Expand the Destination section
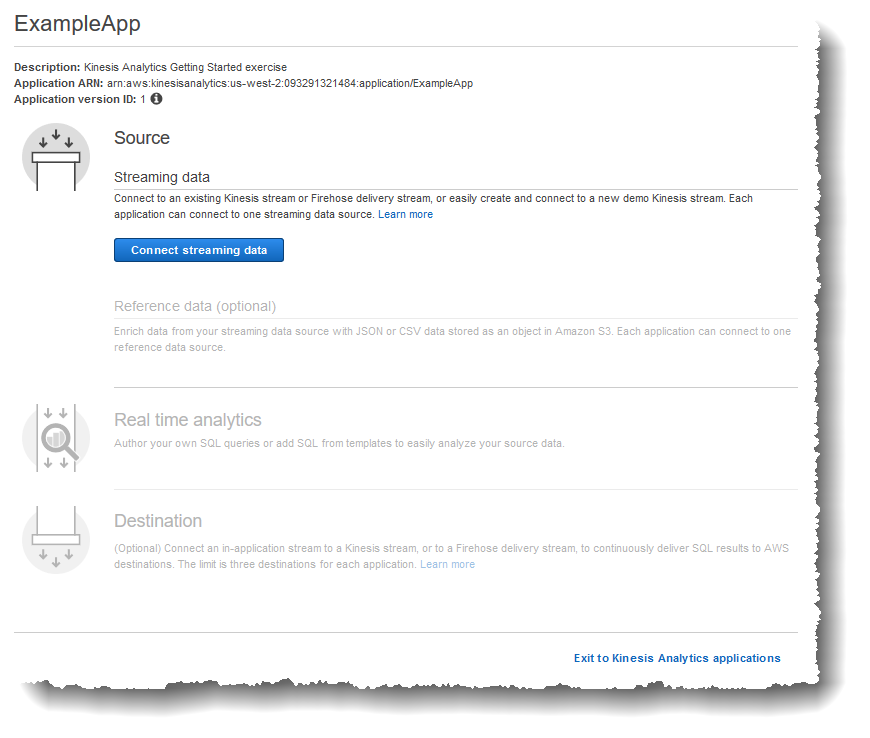 pos(158,521)
